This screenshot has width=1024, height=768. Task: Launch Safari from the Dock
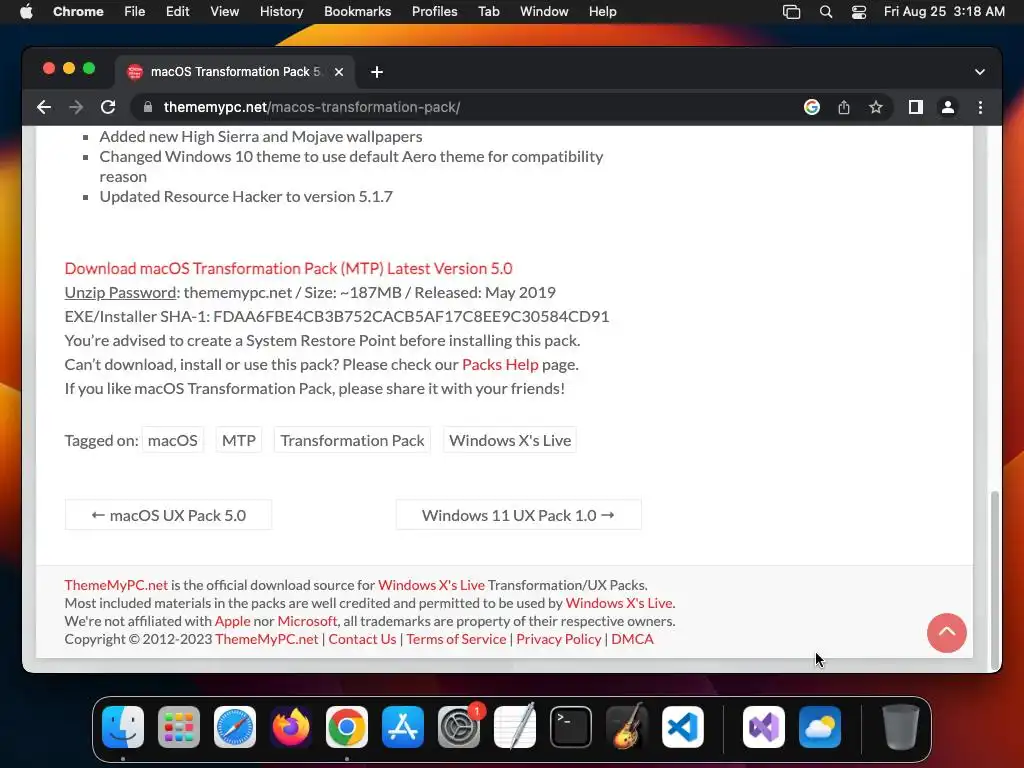coord(235,727)
